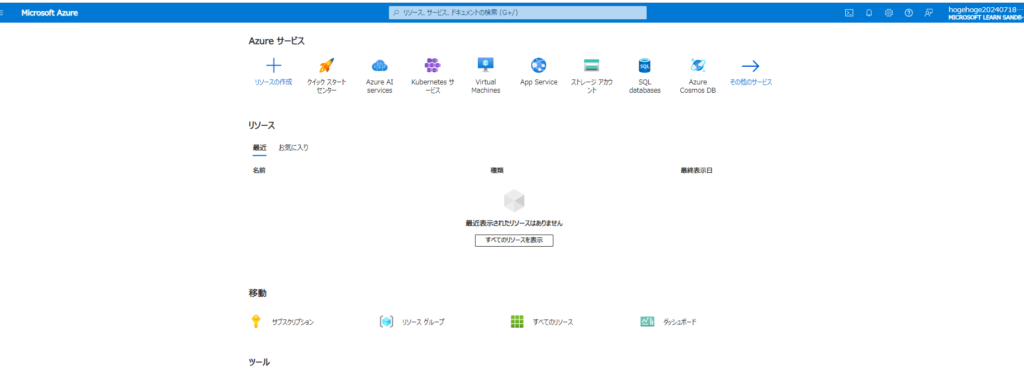Click the Microsoft Azure home title

click(50, 12)
